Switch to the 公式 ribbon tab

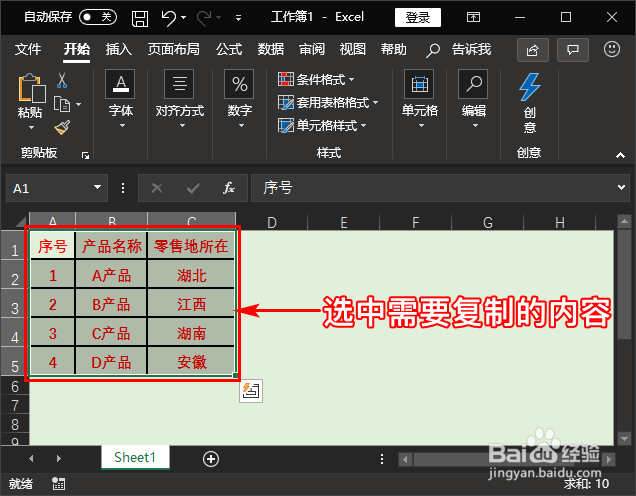pos(229,49)
